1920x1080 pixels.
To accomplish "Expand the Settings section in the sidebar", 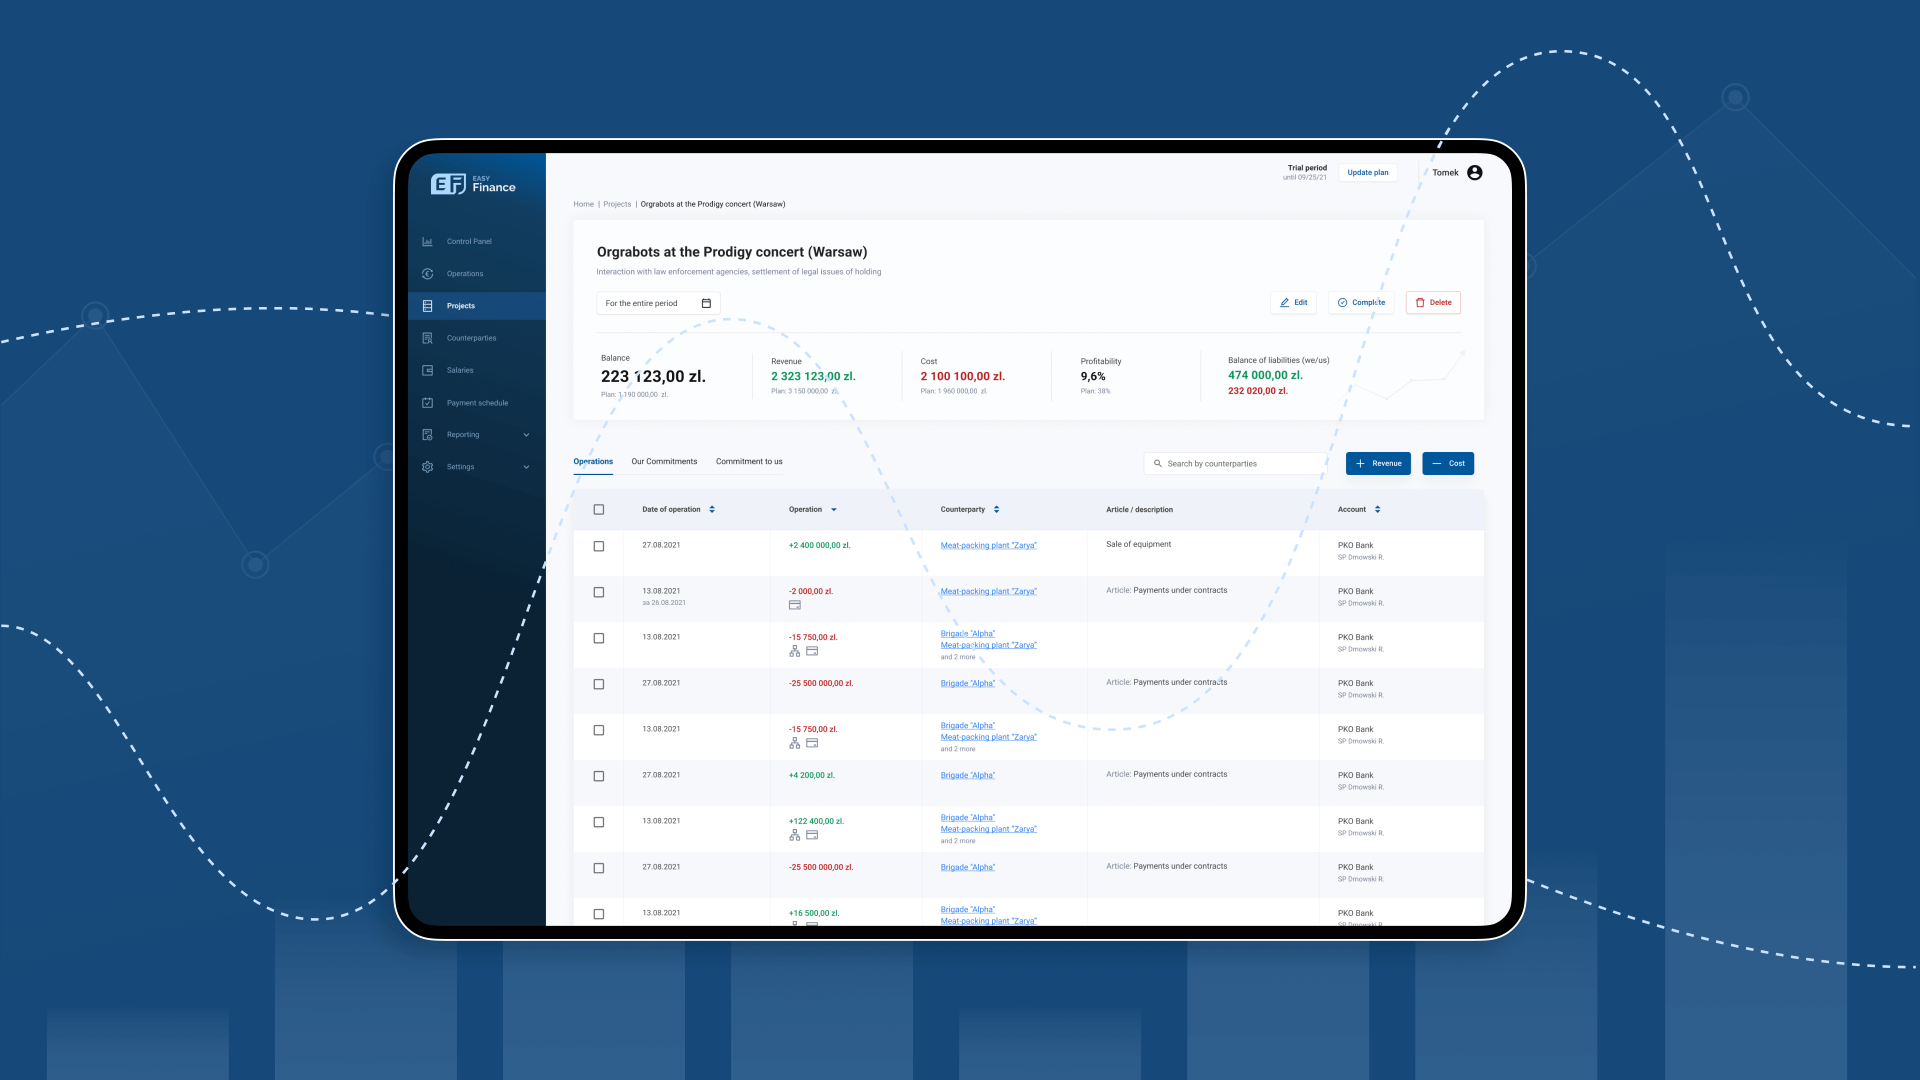I will (460, 466).
